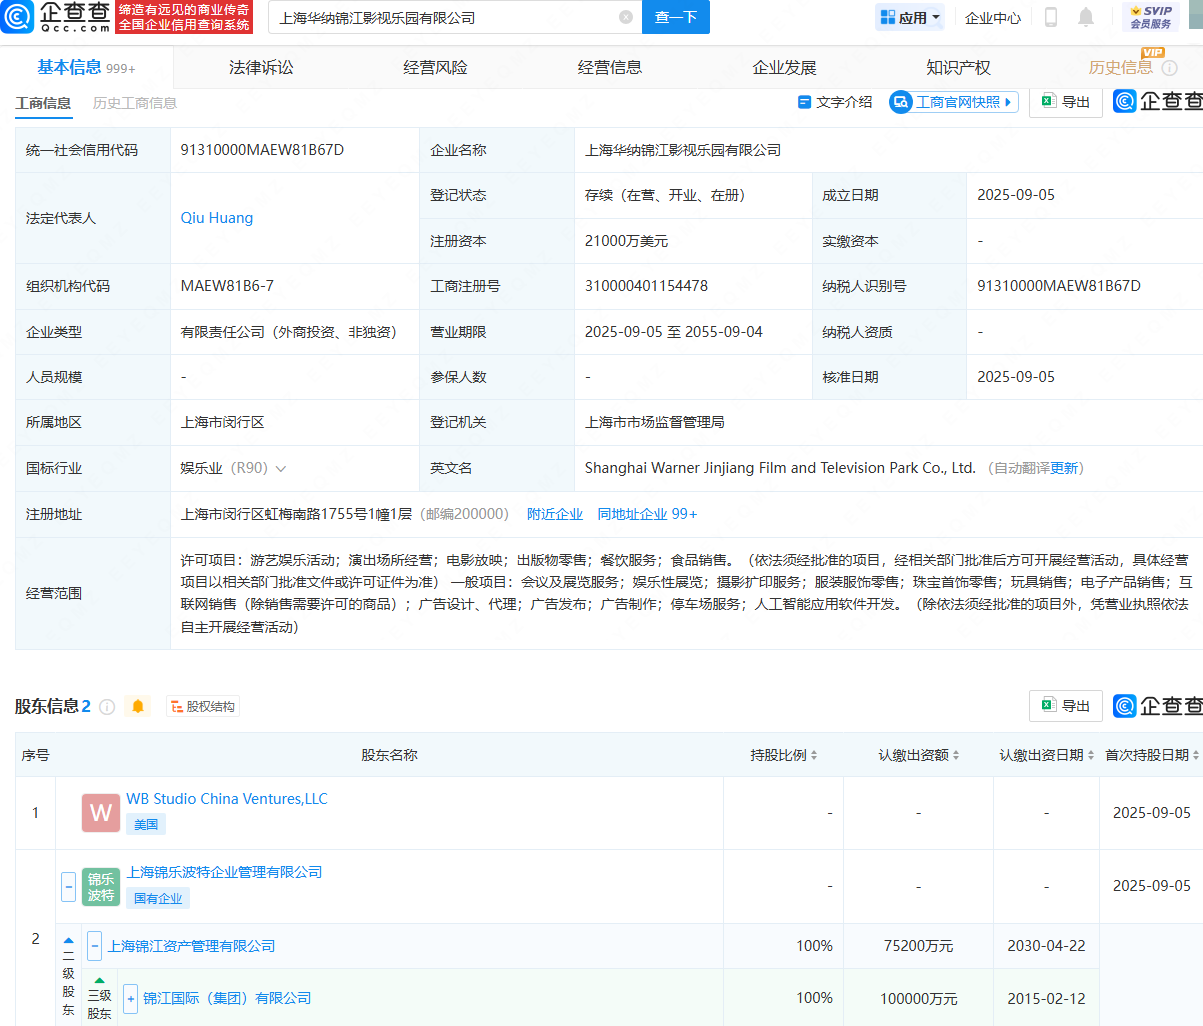Viewport: 1203px width, 1026px height.
Task: Expand the 锦江国际（集团）有限公司 row
Action: tap(130, 998)
